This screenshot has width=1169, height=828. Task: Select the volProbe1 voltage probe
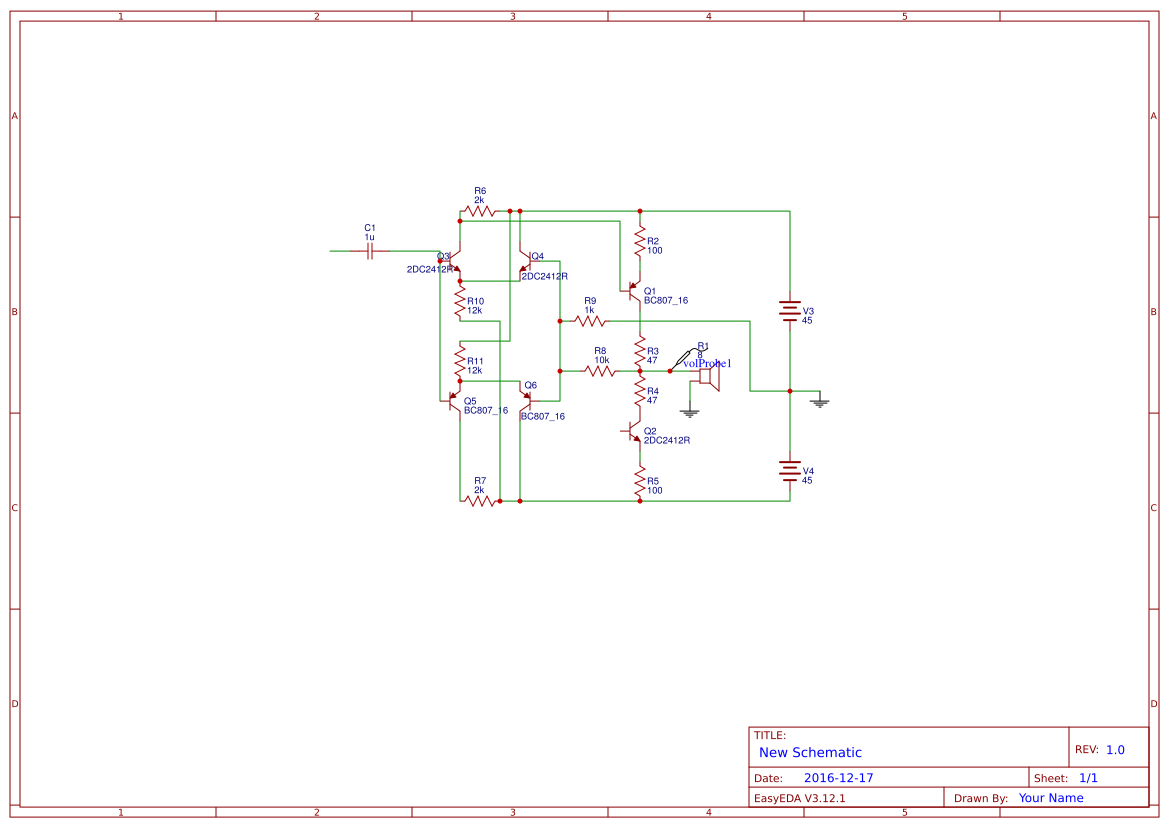(x=690, y=359)
